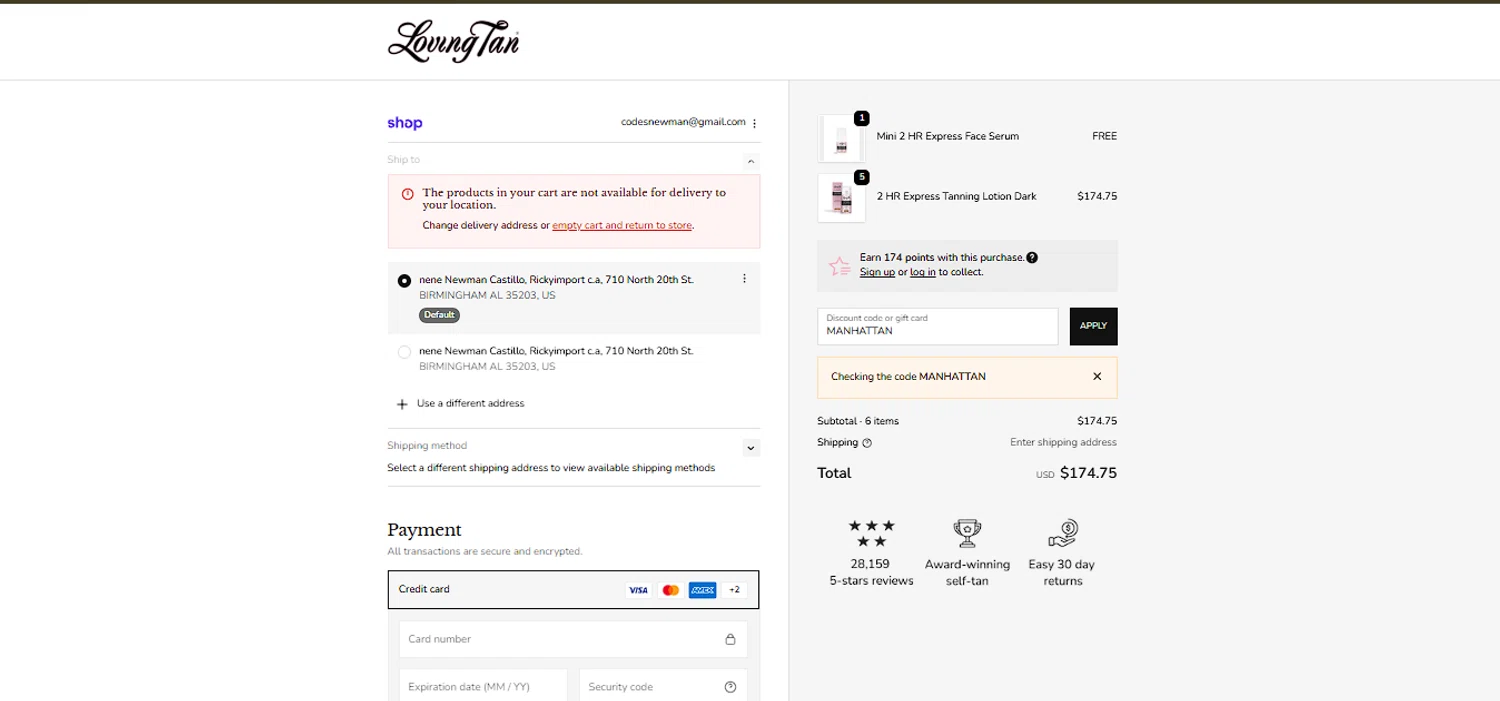Screen dimensions: 1500x701
Task: Focus the Card number field
Action: point(573,639)
